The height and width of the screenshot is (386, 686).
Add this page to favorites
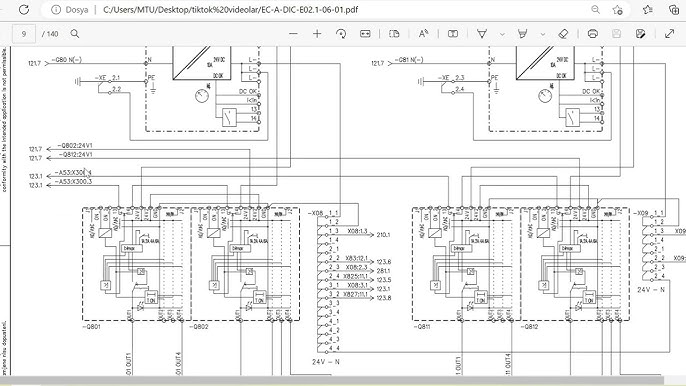pyautogui.click(x=617, y=10)
